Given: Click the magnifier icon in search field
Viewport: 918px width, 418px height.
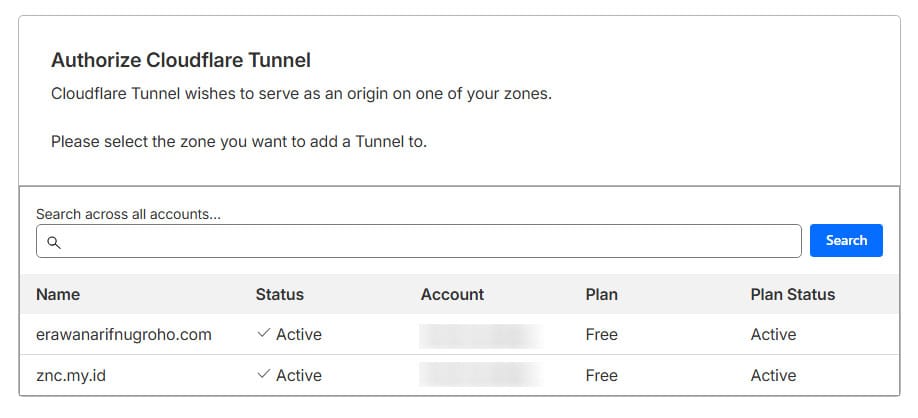Looking at the screenshot, I should coord(54,242).
